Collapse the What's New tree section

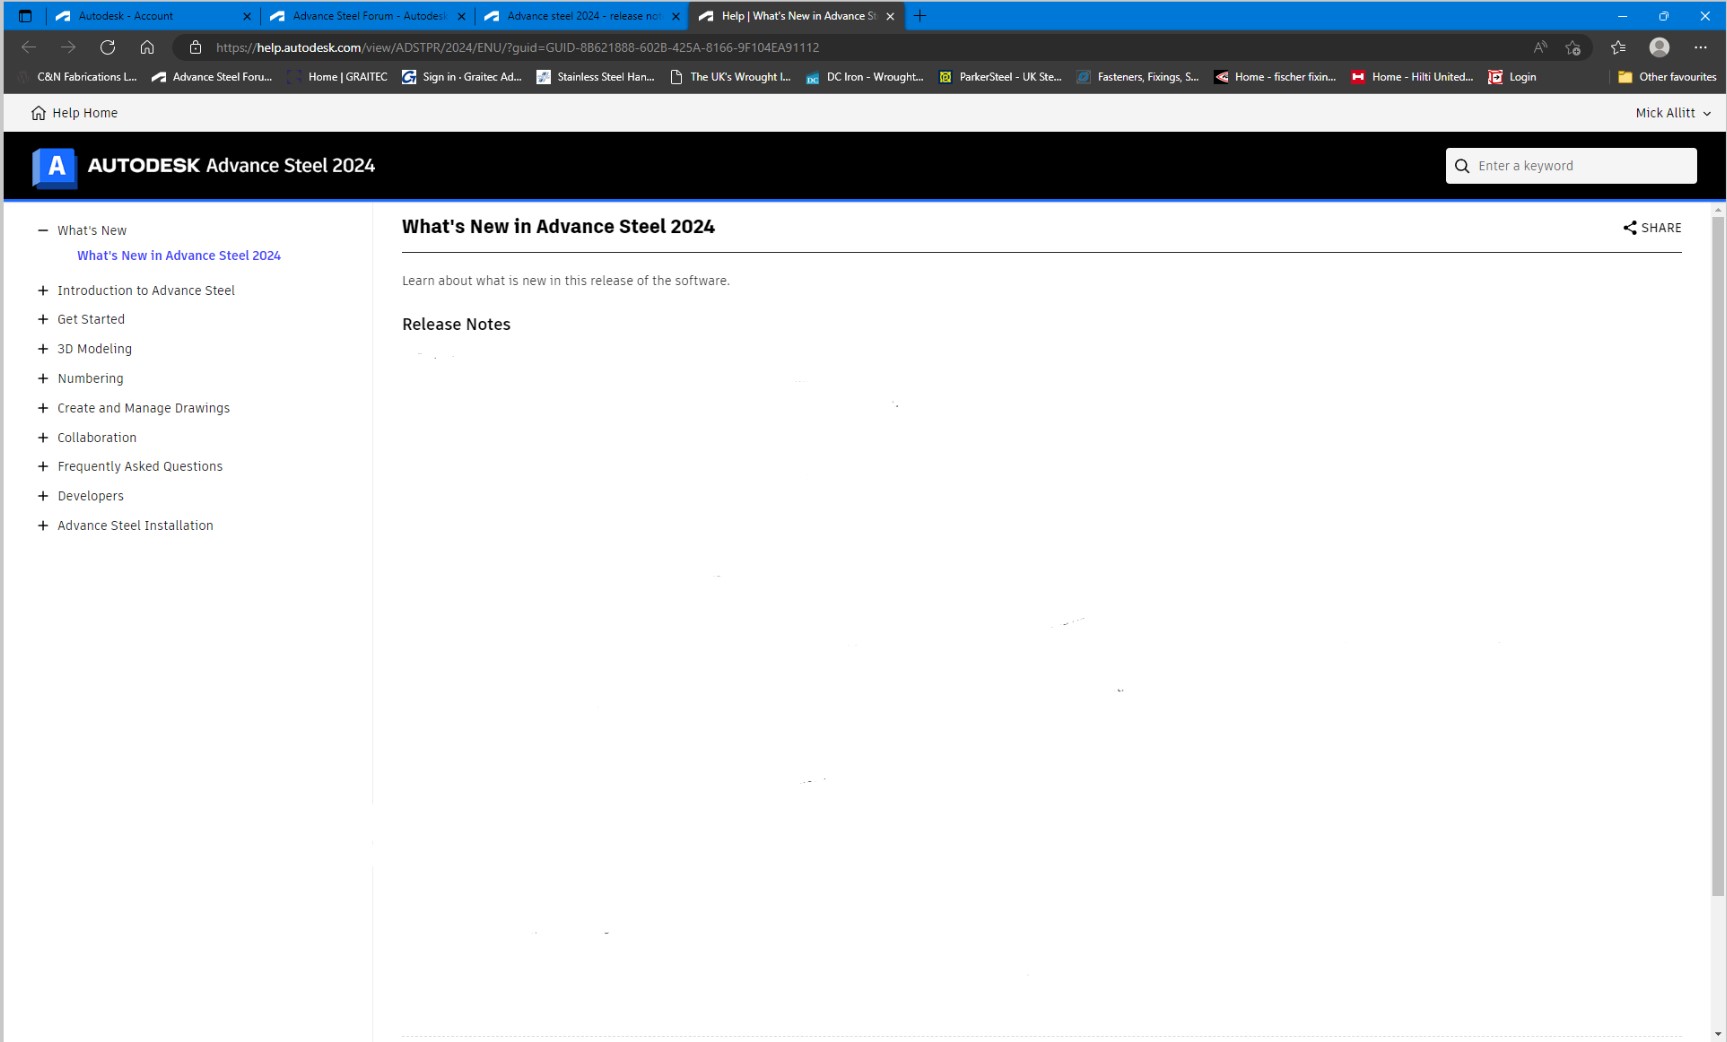pyautogui.click(x=43, y=230)
